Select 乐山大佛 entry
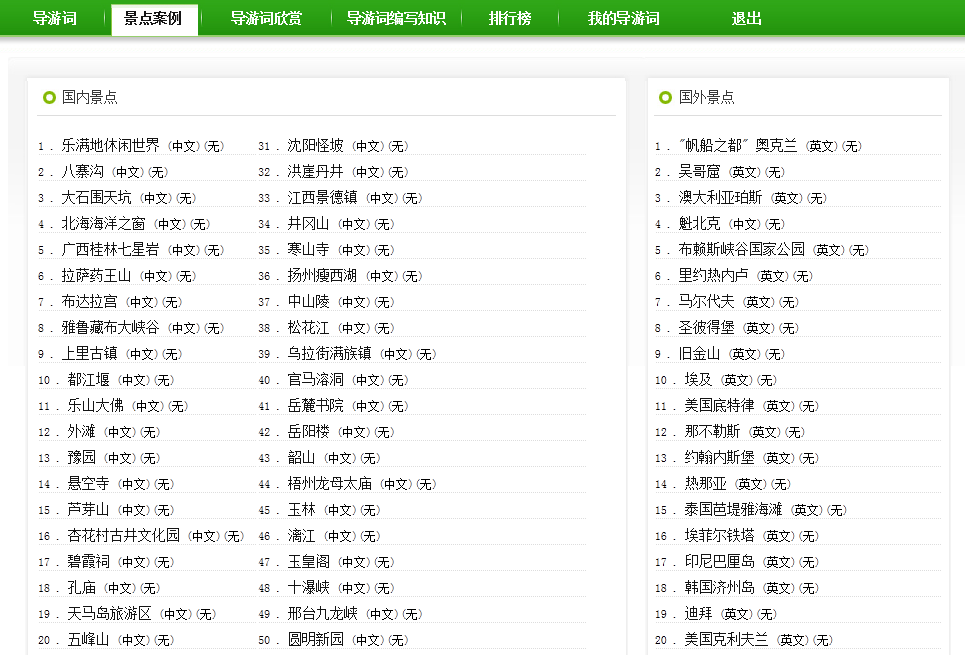Image resolution: width=965 pixels, height=655 pixels. click(x=95, y=406)
